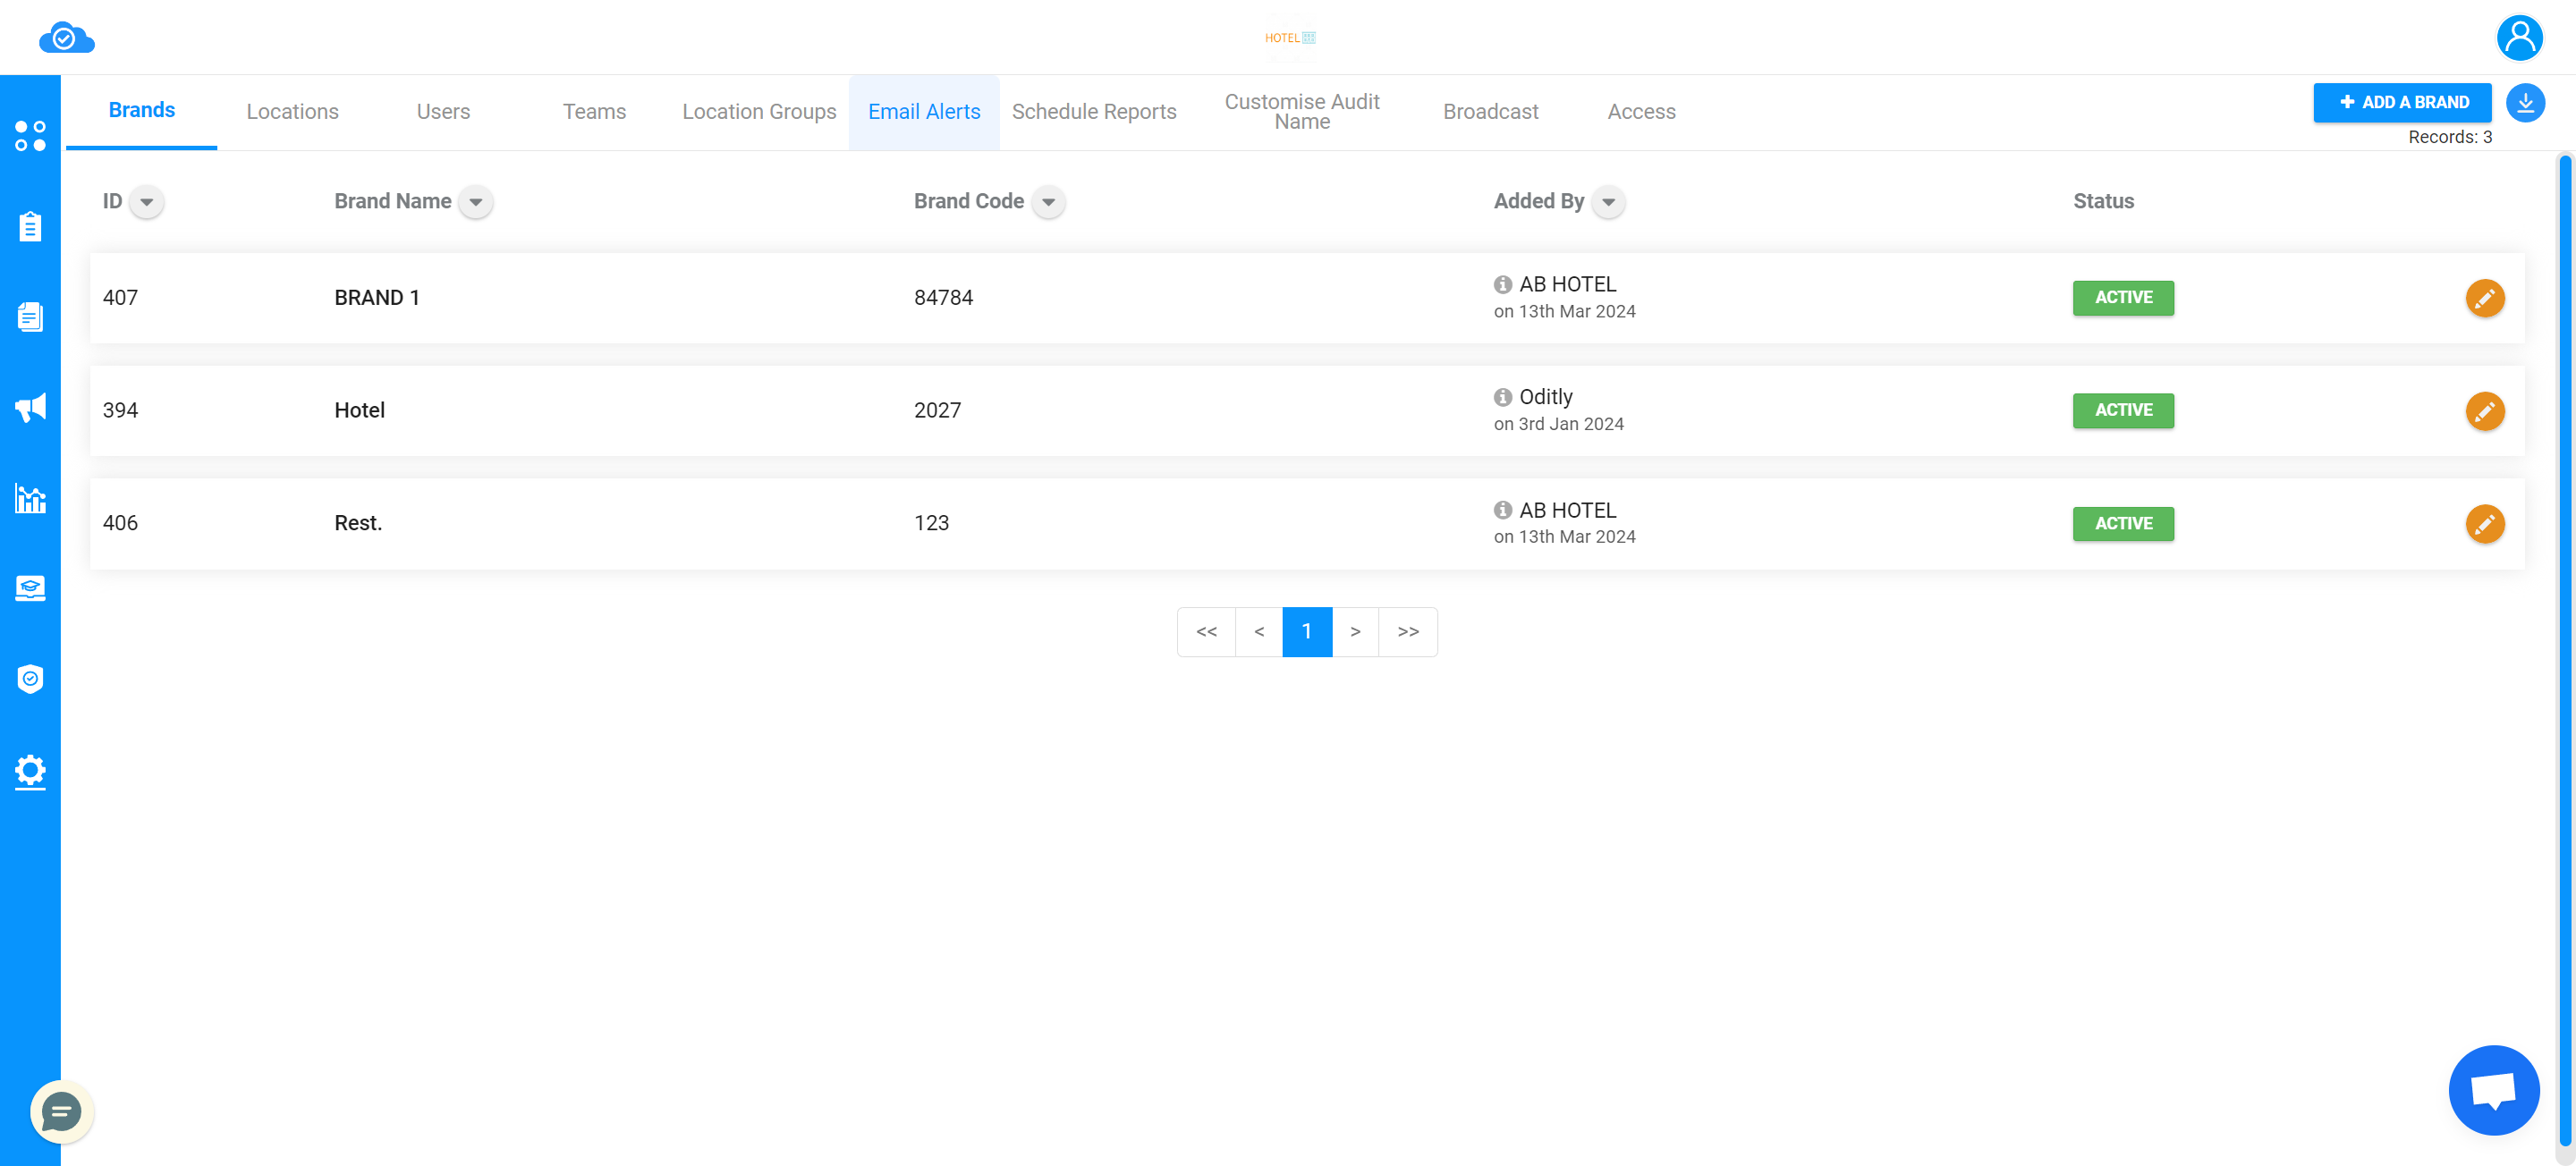Go to last page with >> button
Screen dimensions: 2576x1166
(1408, 631)
